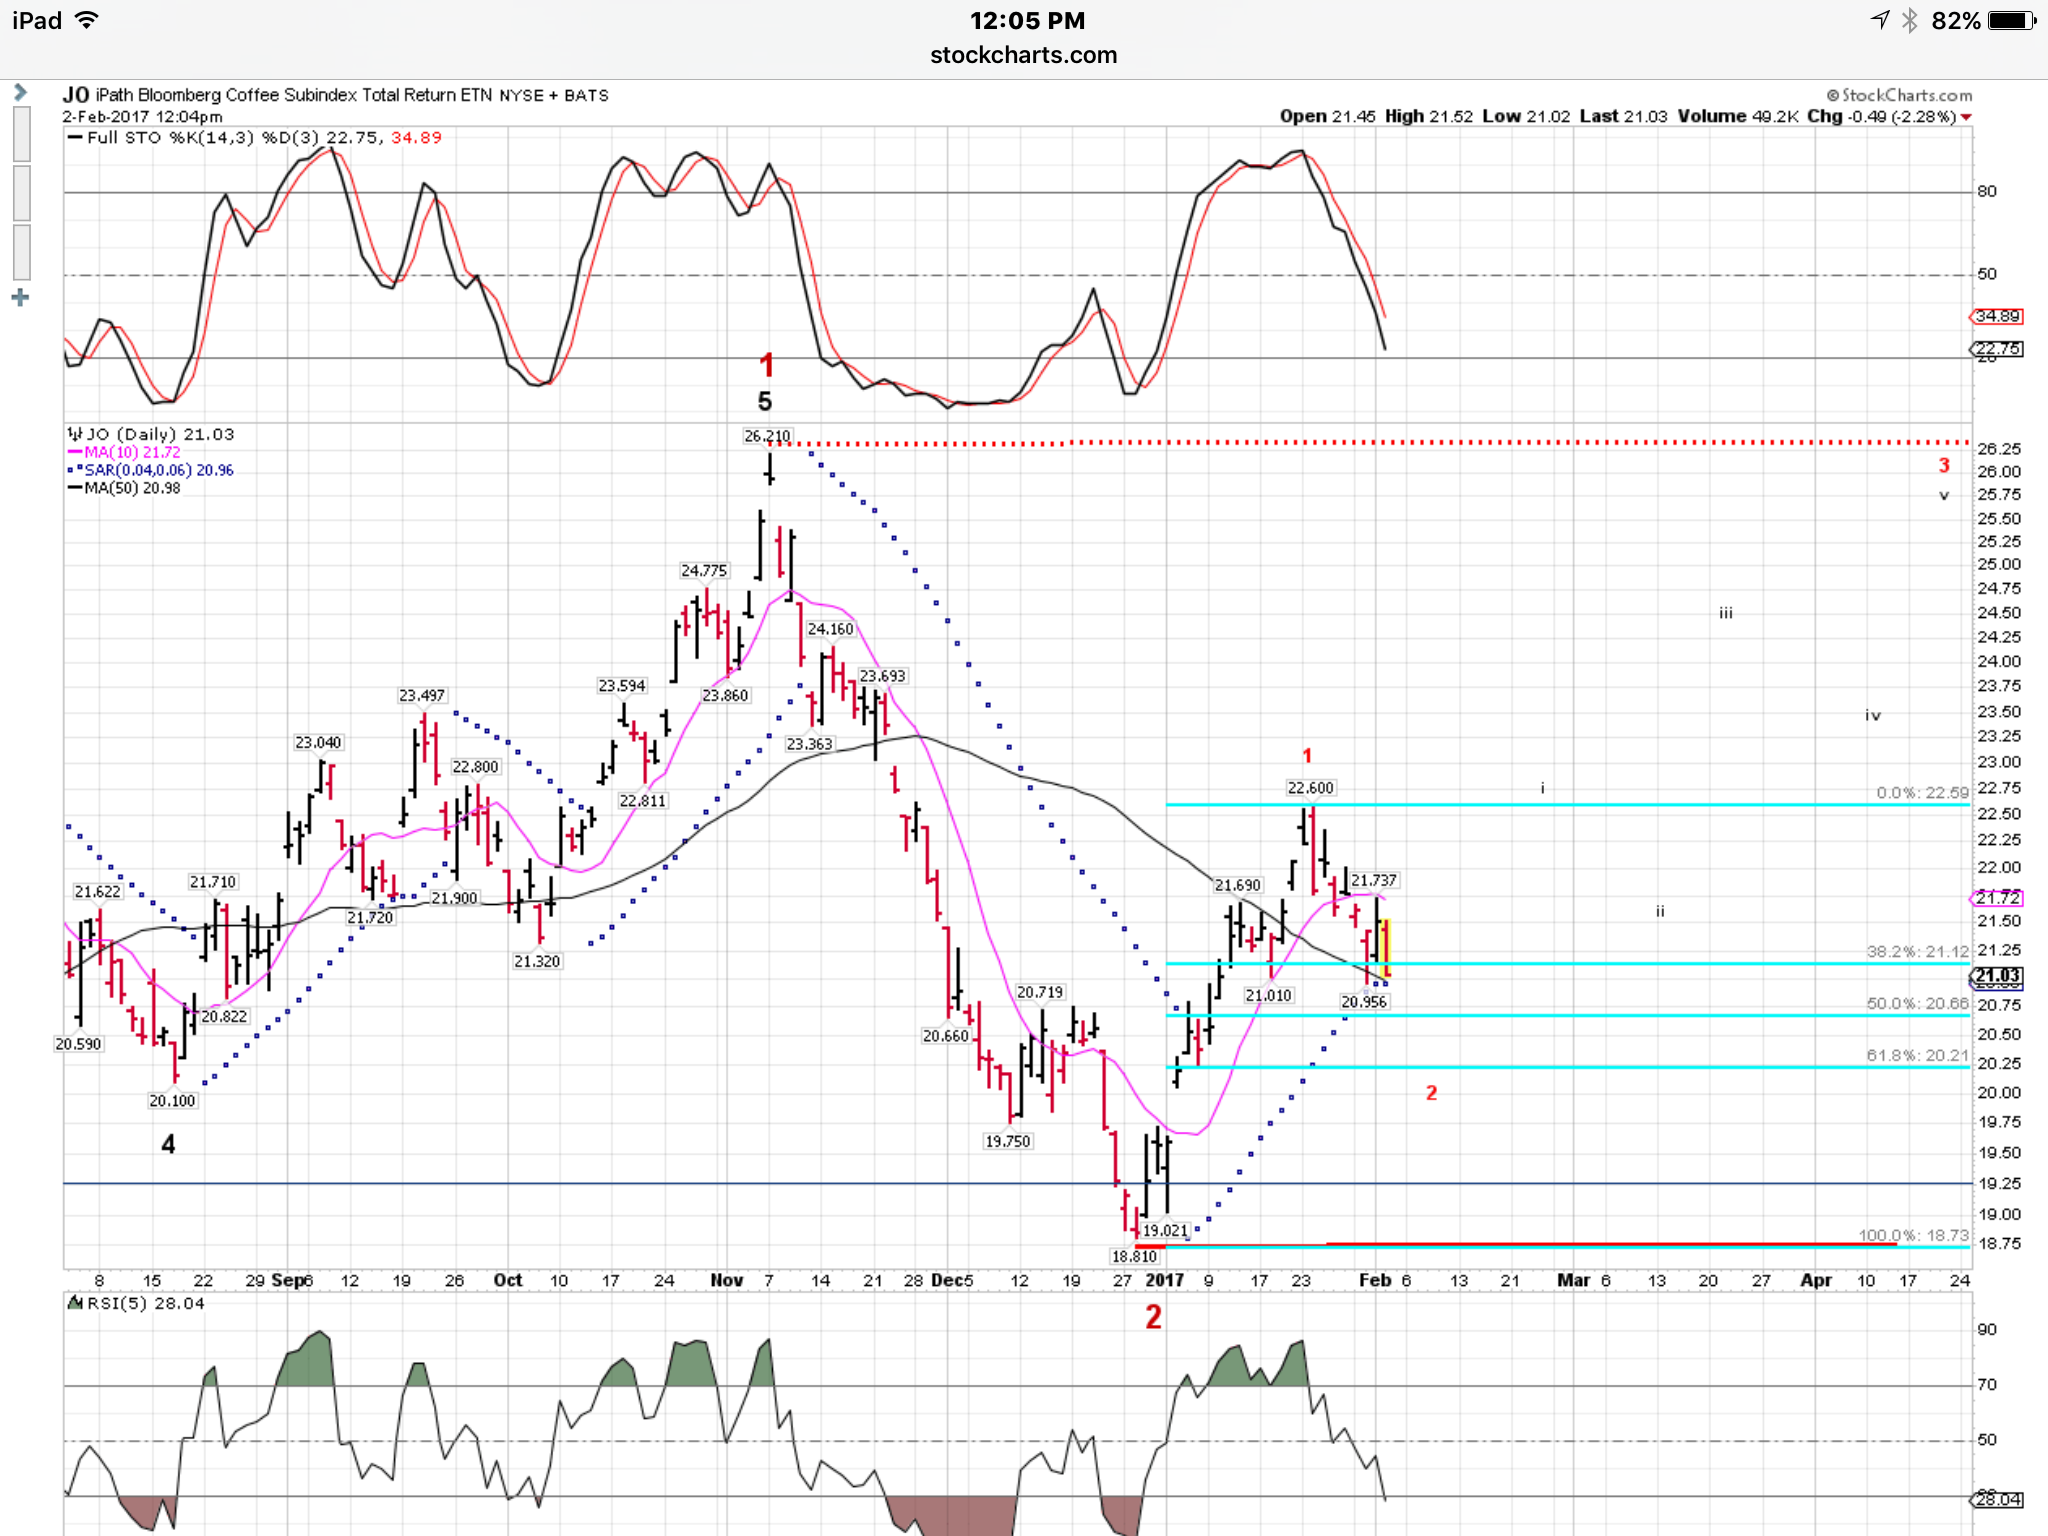Screen dimensions: 2048x1536
Task: Click the 18.810 low price label
Action: 1133,1256
